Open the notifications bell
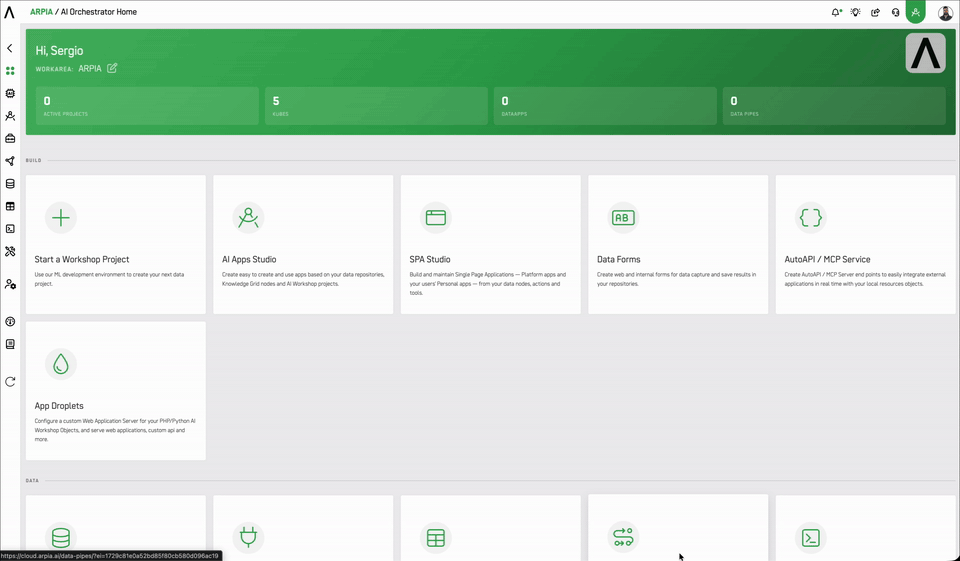Screen dimensions: 960x561 836,12
